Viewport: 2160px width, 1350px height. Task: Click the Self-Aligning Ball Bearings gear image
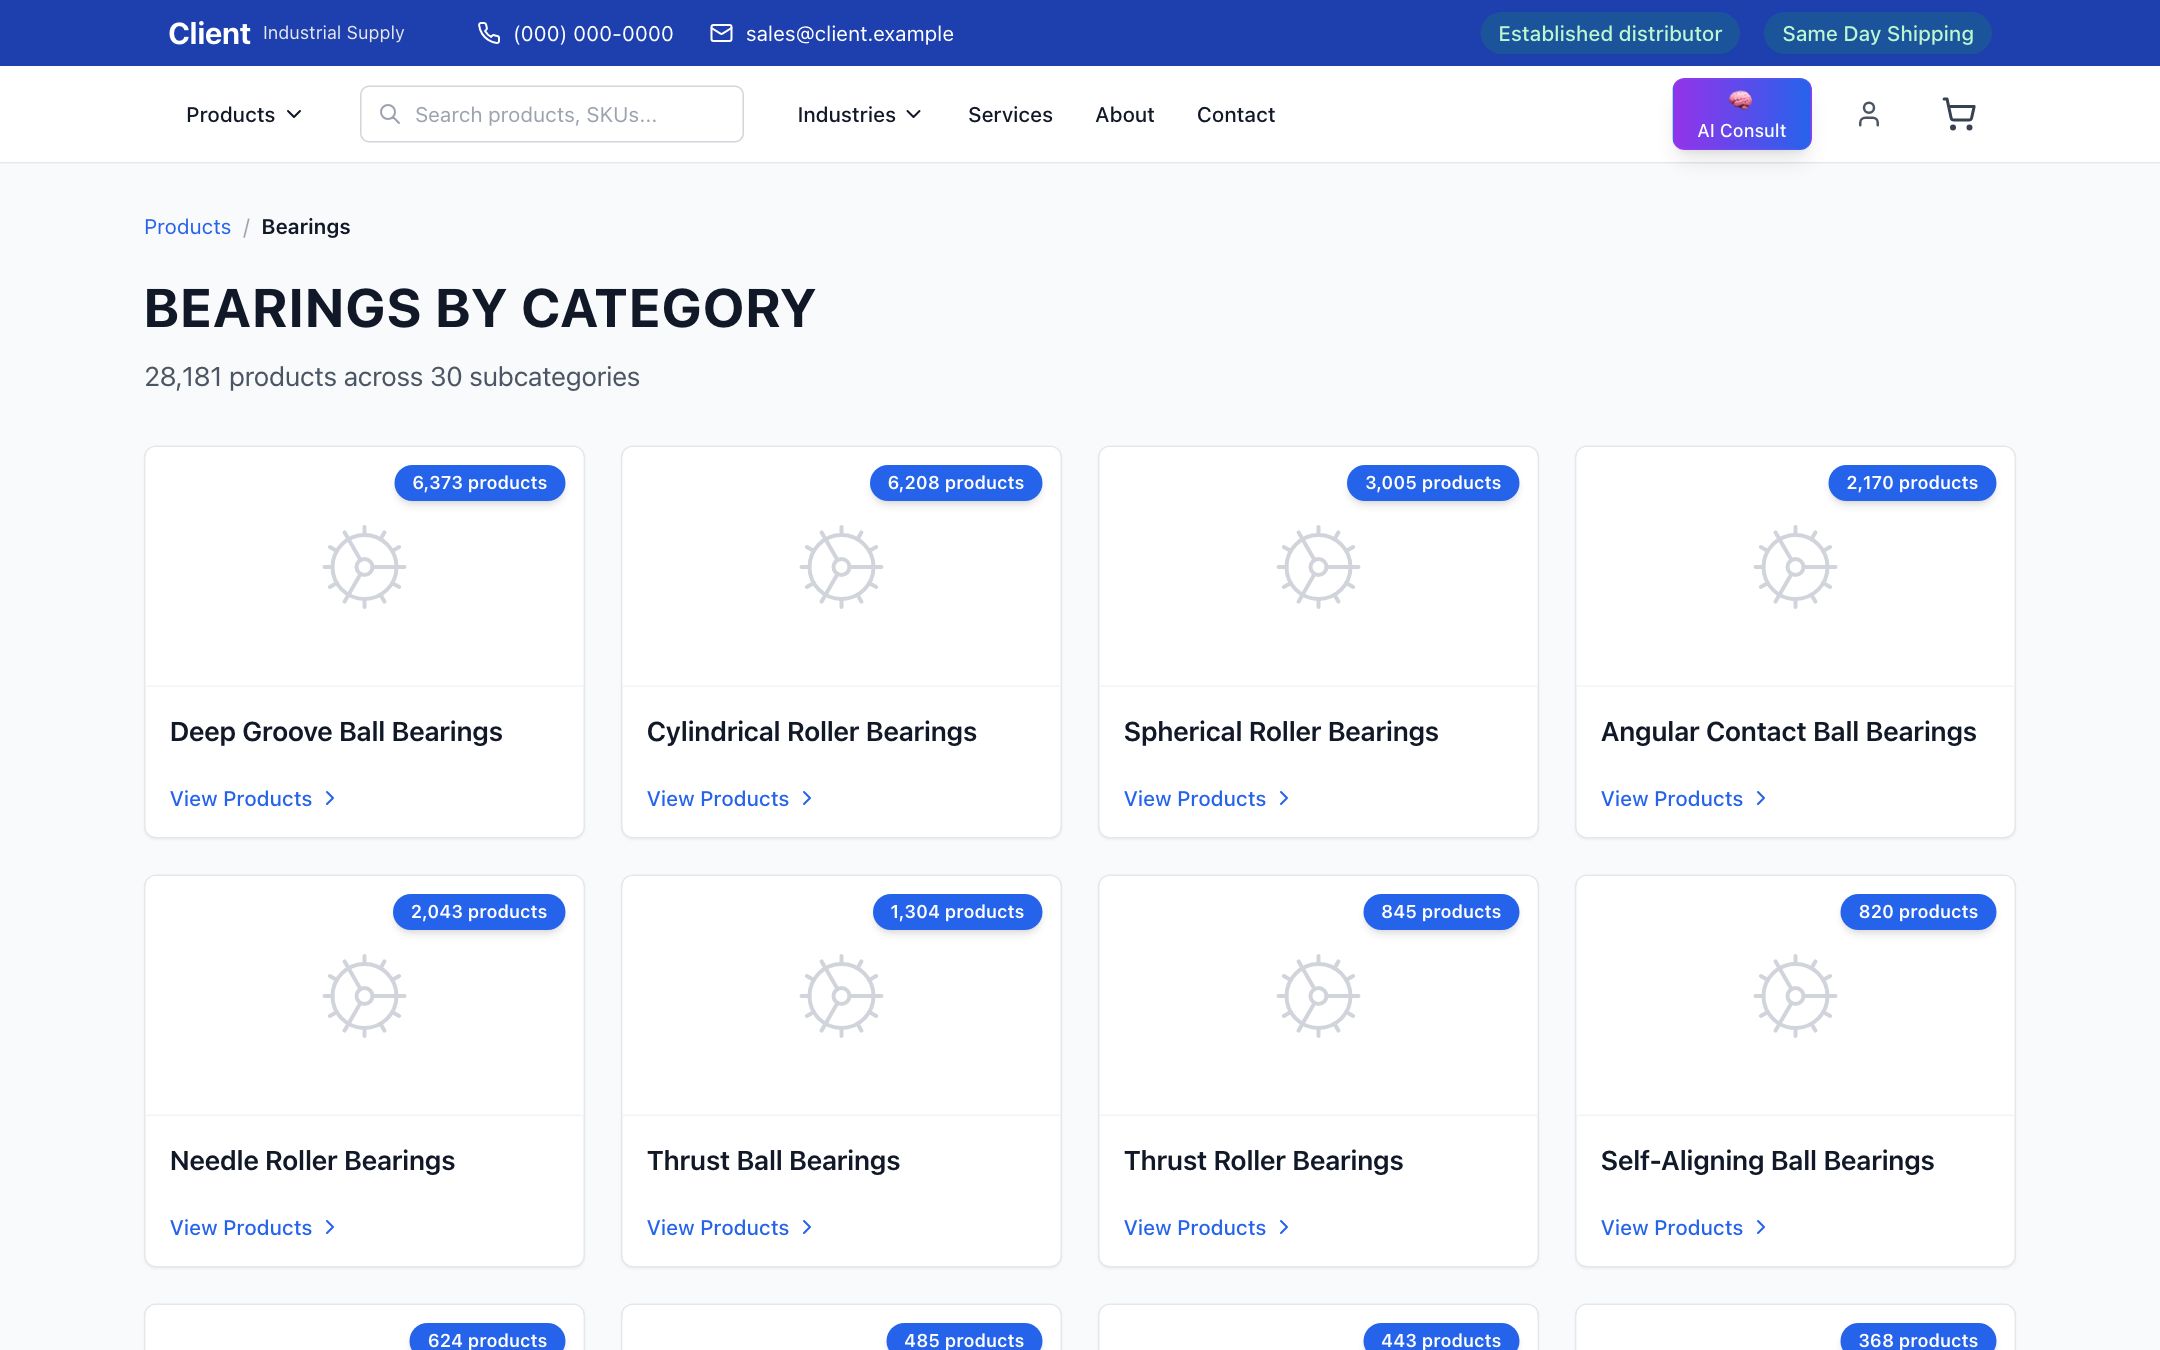[x=1795, y=995]
